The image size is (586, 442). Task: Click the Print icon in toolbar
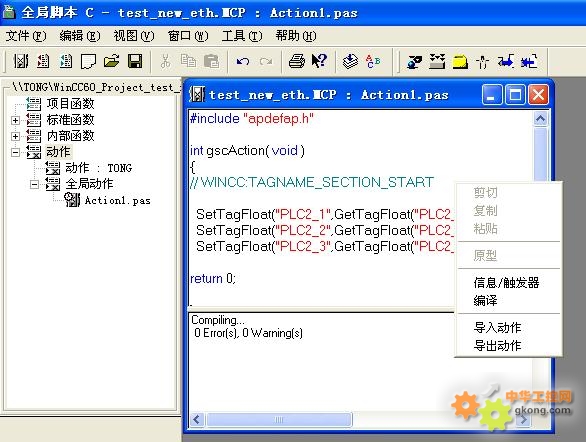[x=297, y=61]
